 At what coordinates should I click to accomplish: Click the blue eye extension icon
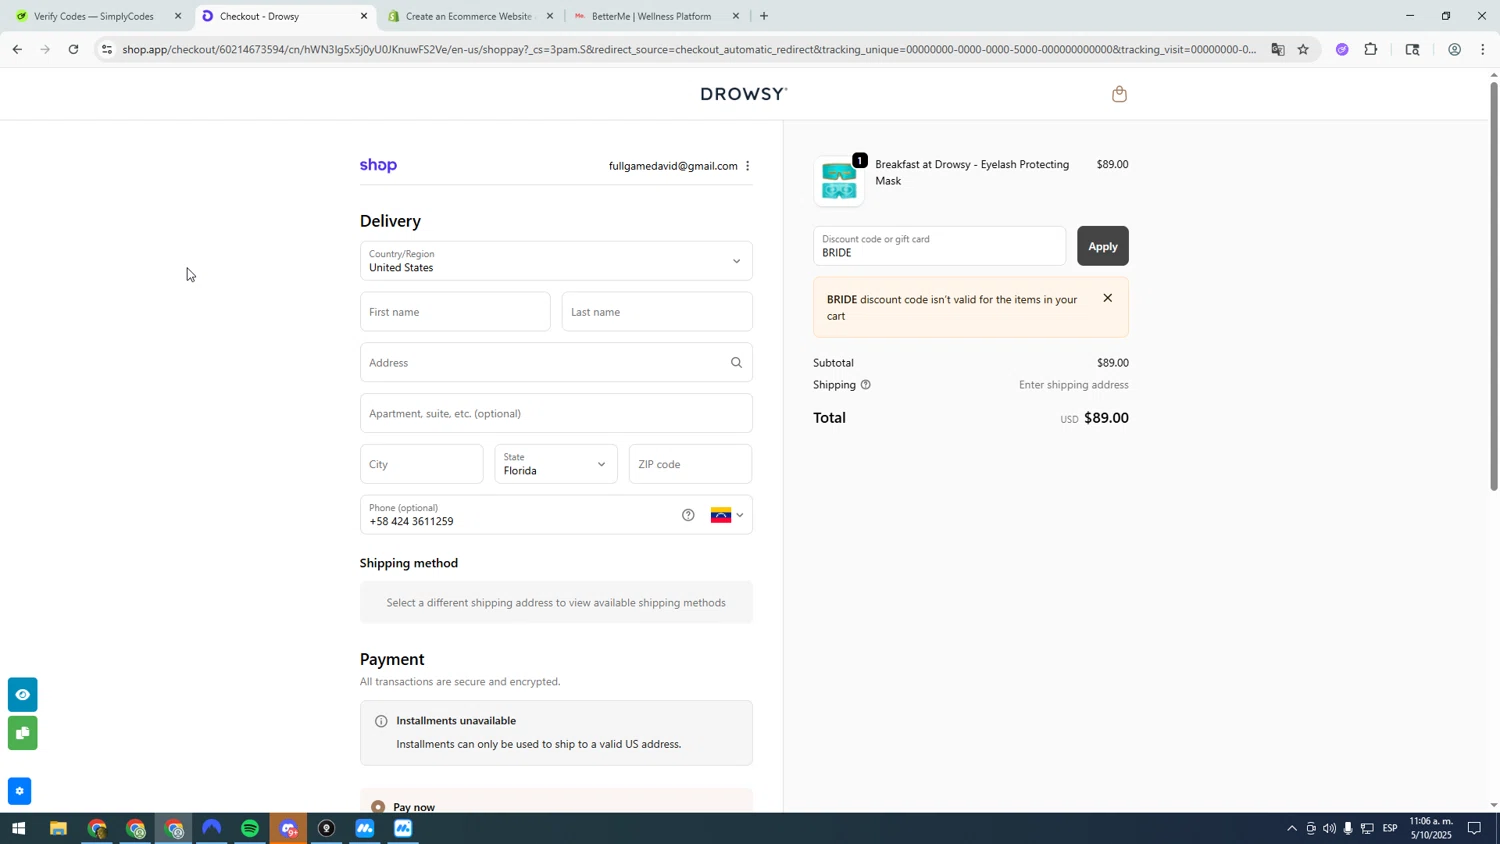[22, 694]
